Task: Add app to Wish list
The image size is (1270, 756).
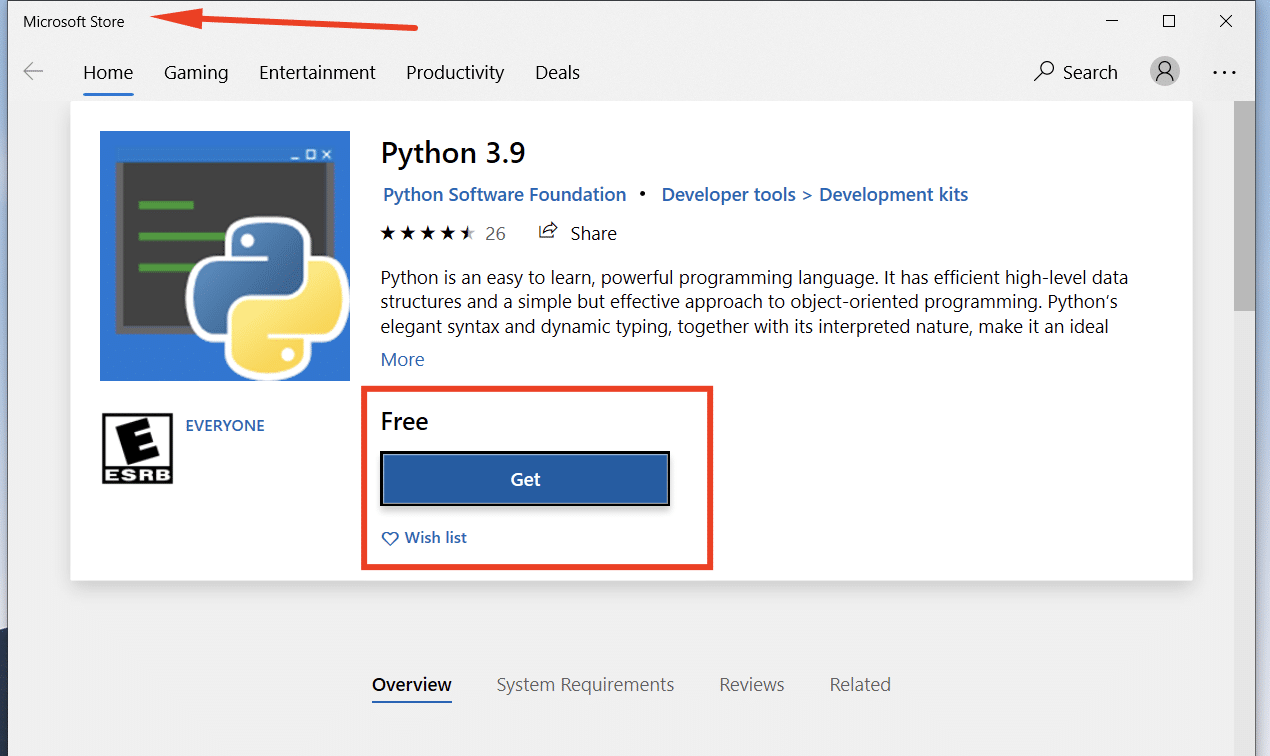Action: (425, 538)
